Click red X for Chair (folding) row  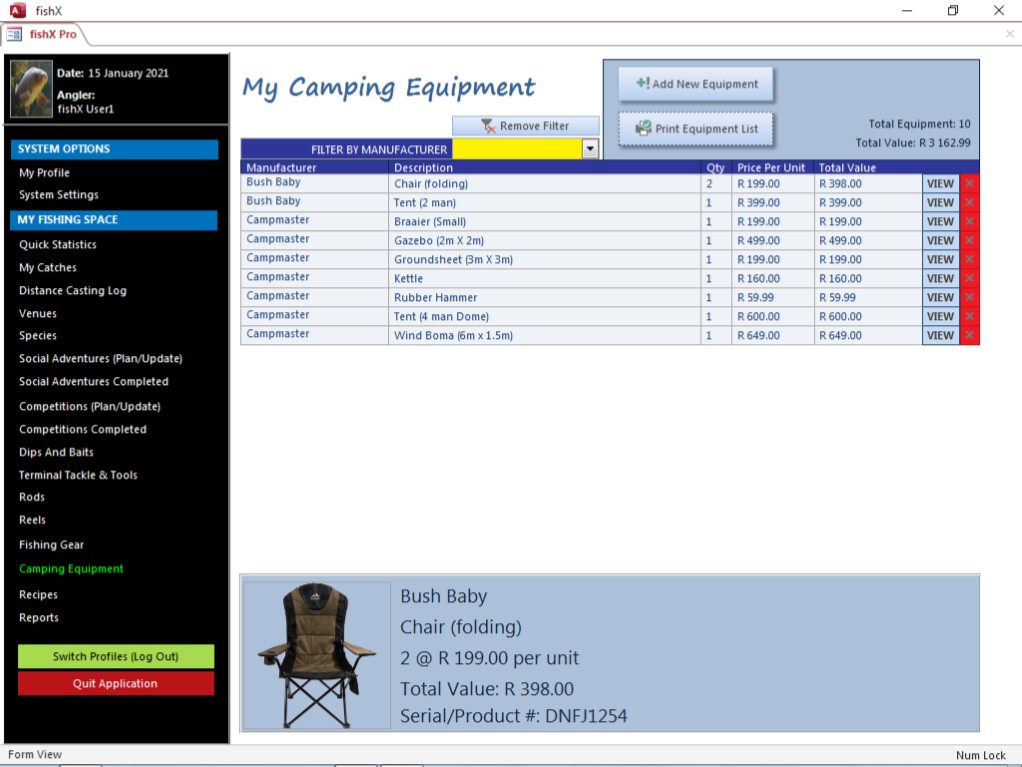pos(969,184)
